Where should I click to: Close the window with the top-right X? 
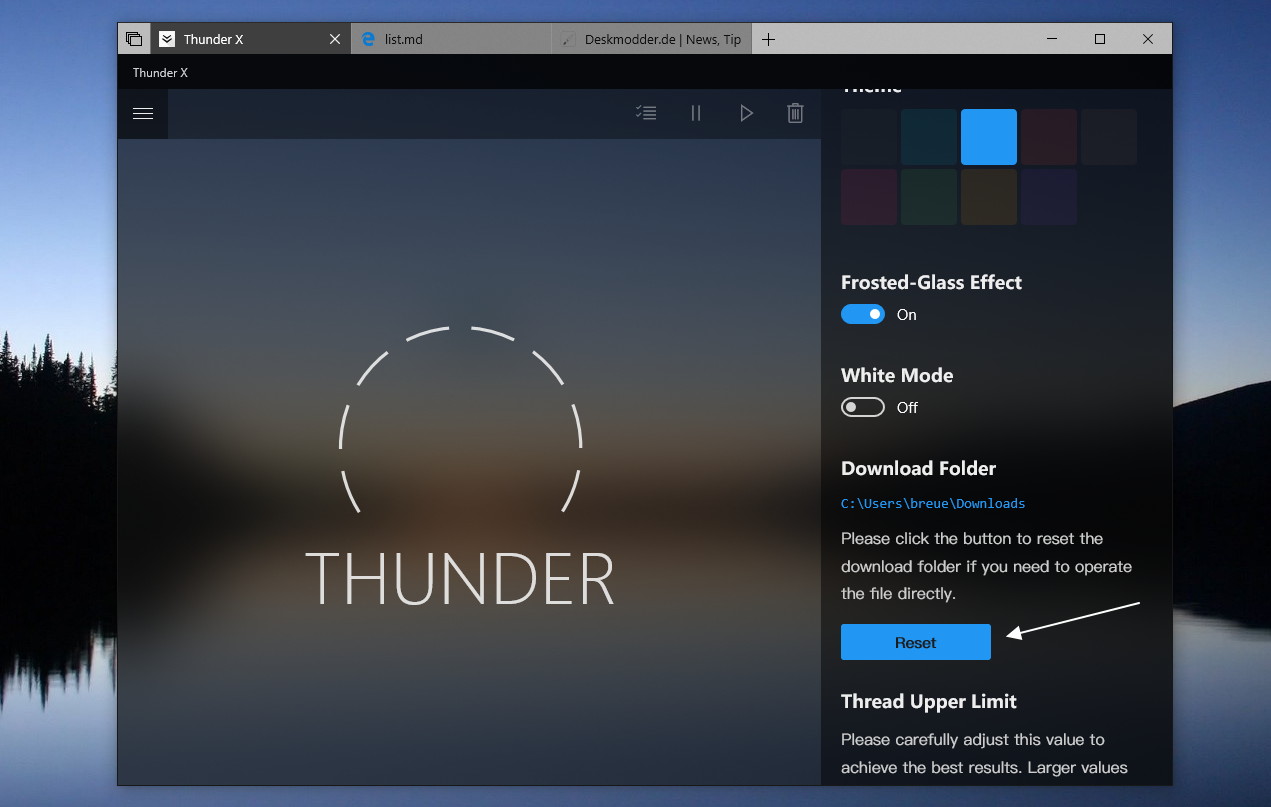[1148, 39]
